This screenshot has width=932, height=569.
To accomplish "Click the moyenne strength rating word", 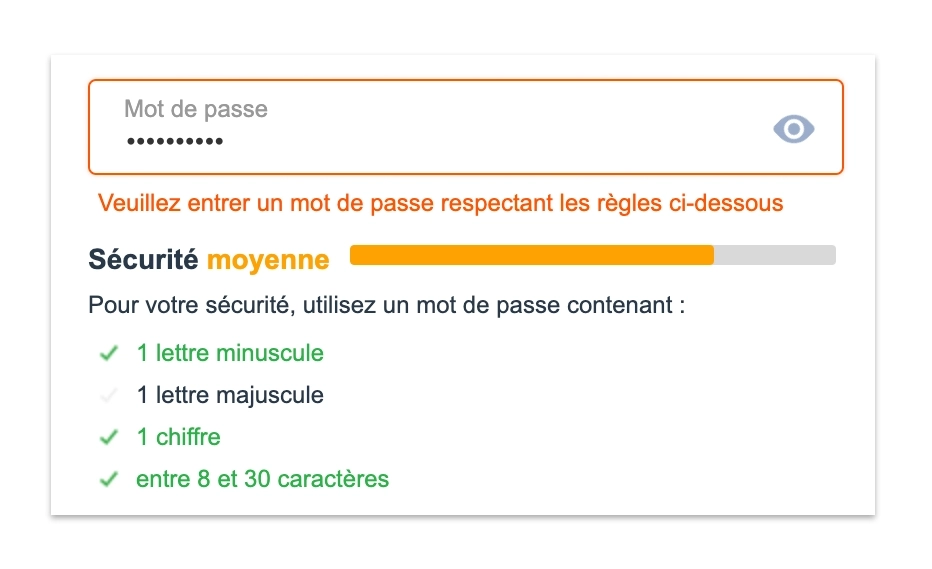I will coord(268,260).
